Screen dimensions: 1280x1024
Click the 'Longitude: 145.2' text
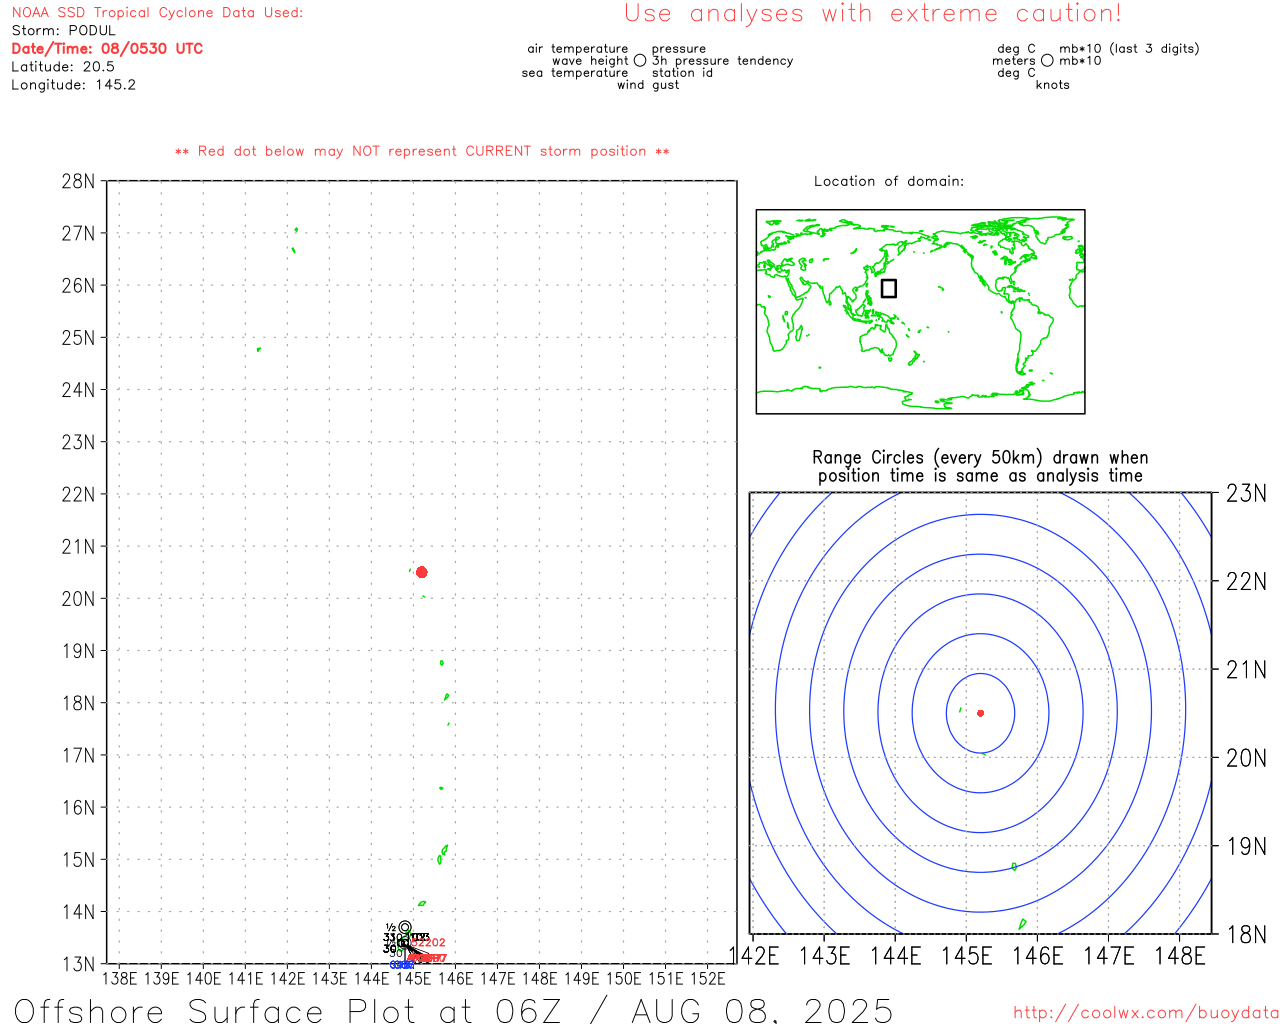pos(74,85)
